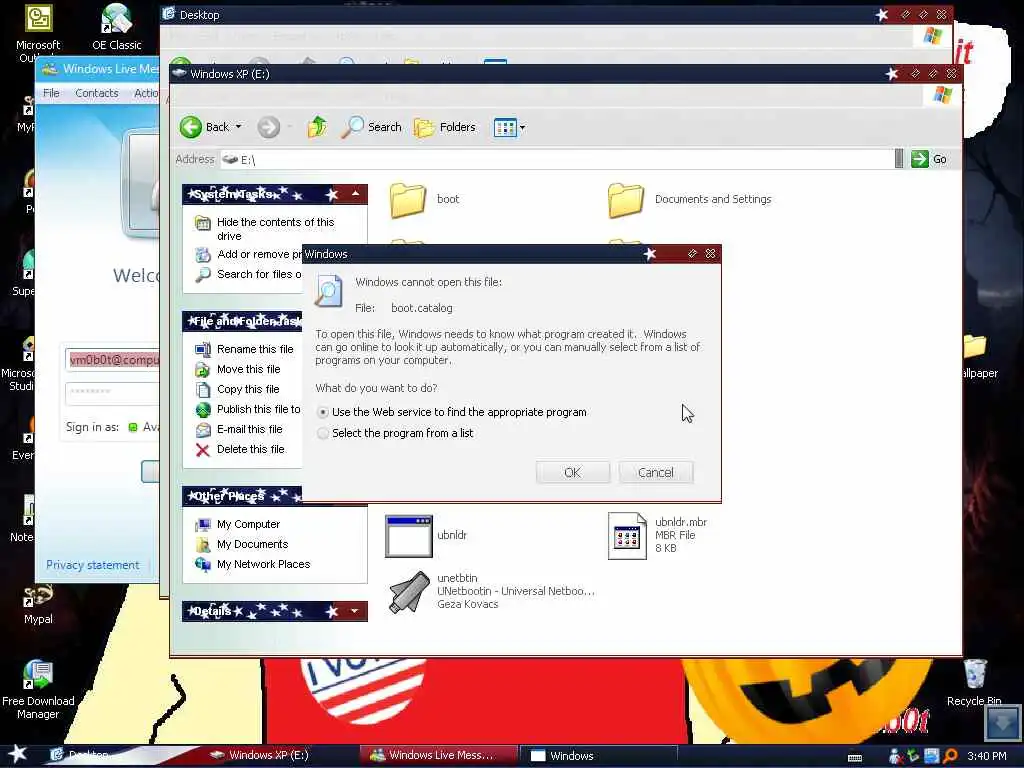Click OK in the Windows dialog
Viewport: 1024px width, 768px height.
[x=573, y=473]
